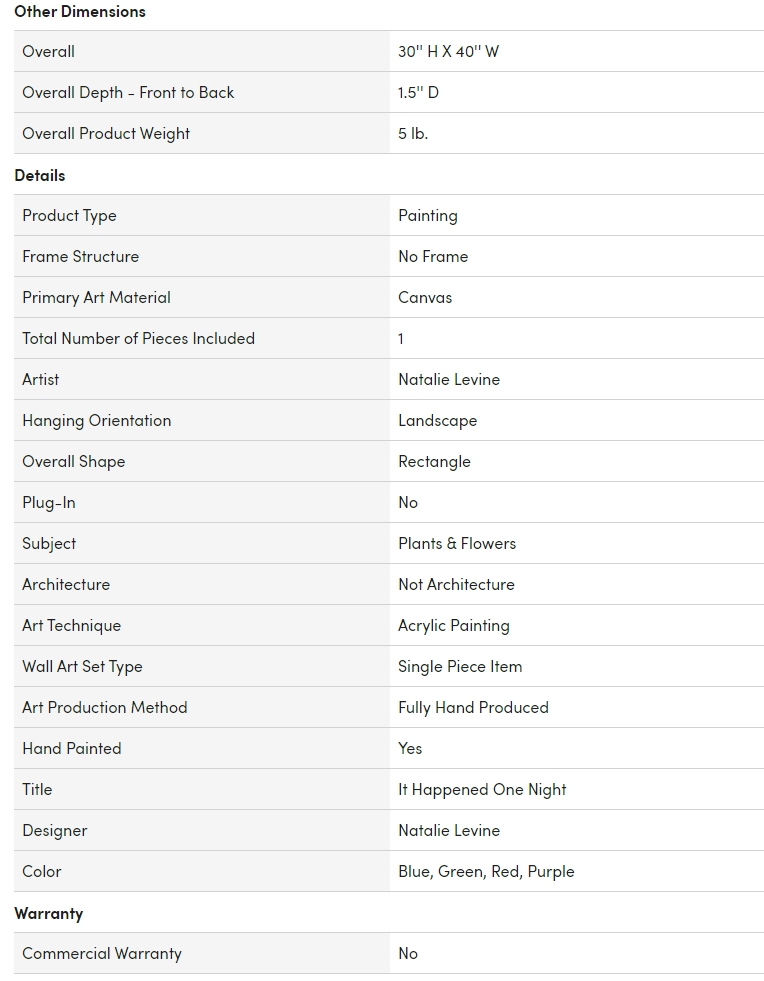The height and width of the screenshot is (981, 764).
Task: Click the Landscape orientation value
Action: (x=437, y=421)
